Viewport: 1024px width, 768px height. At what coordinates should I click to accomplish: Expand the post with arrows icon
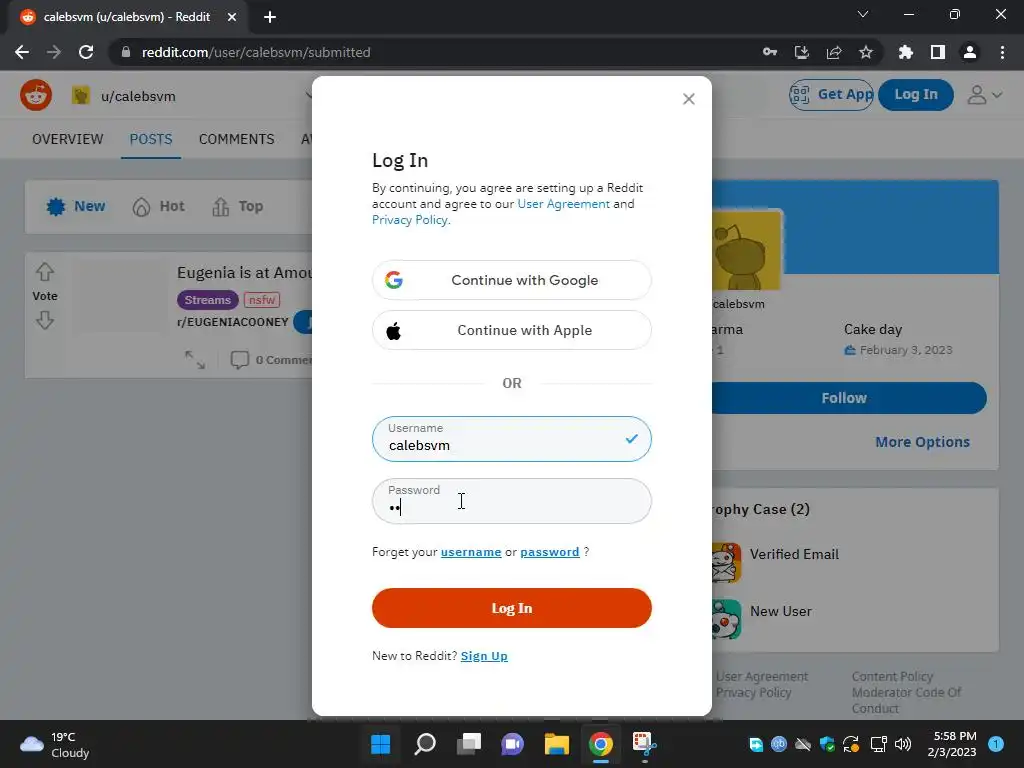(195, 360)
